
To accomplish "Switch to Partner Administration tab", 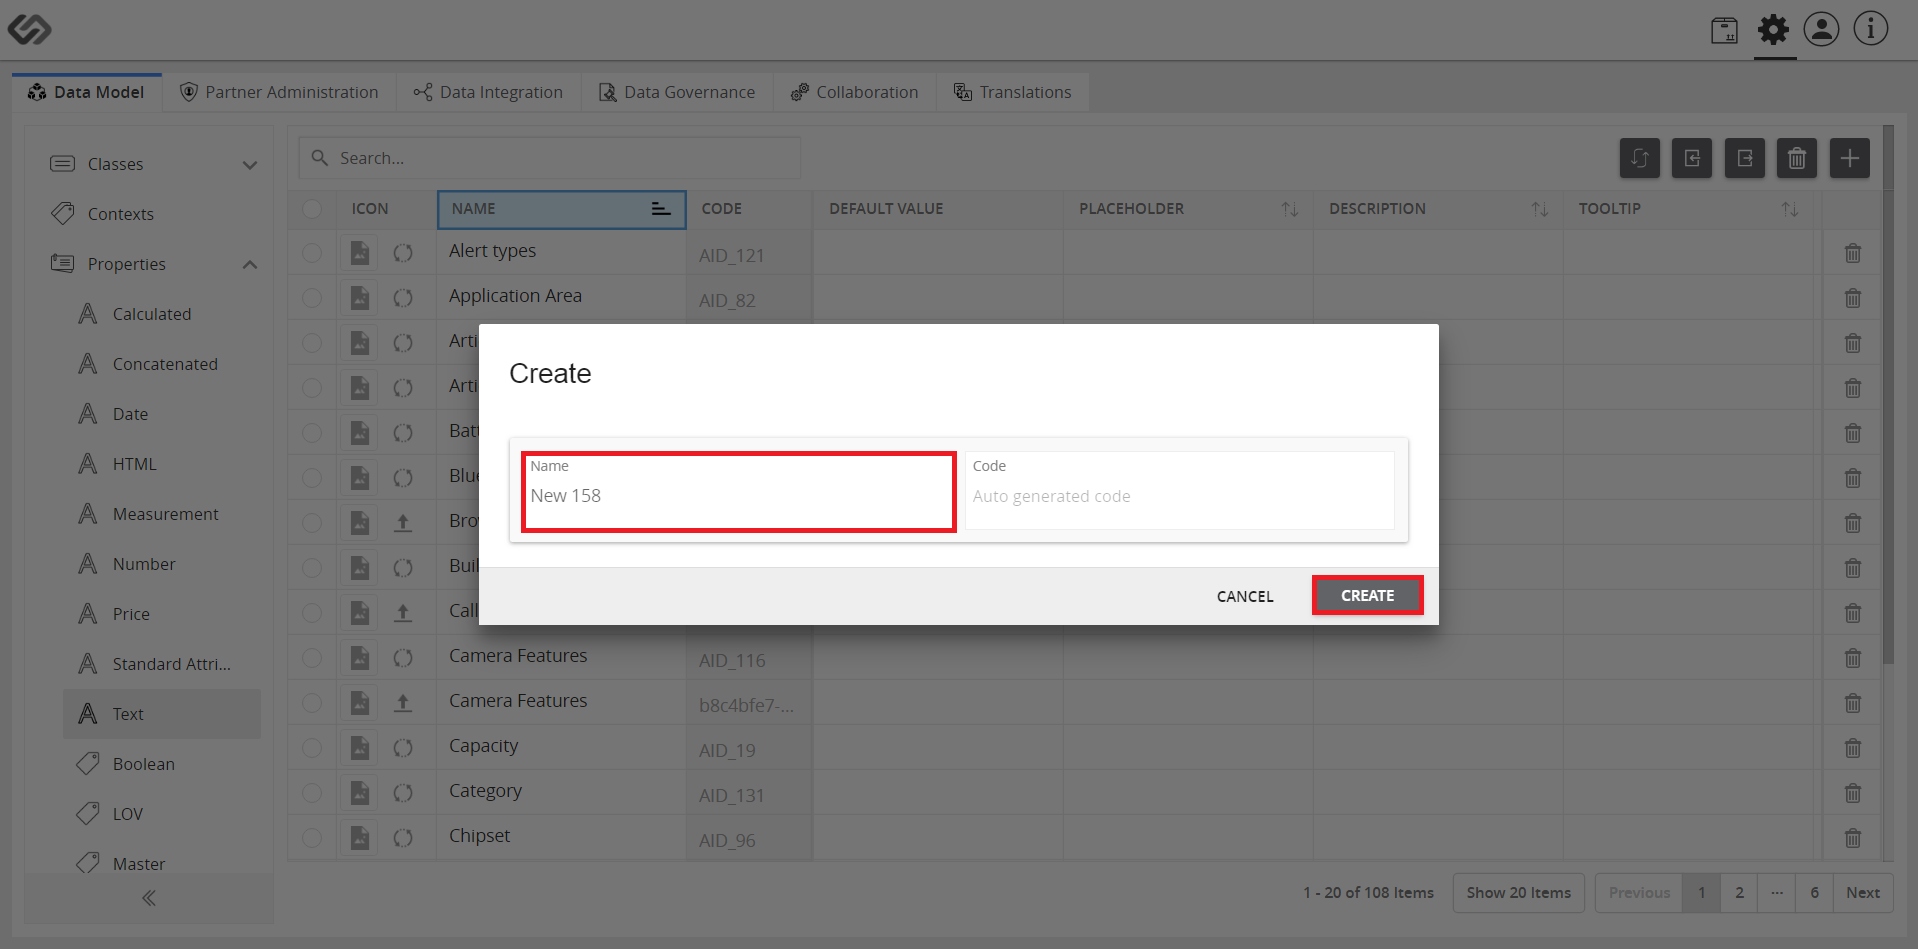I will (279, 92).
